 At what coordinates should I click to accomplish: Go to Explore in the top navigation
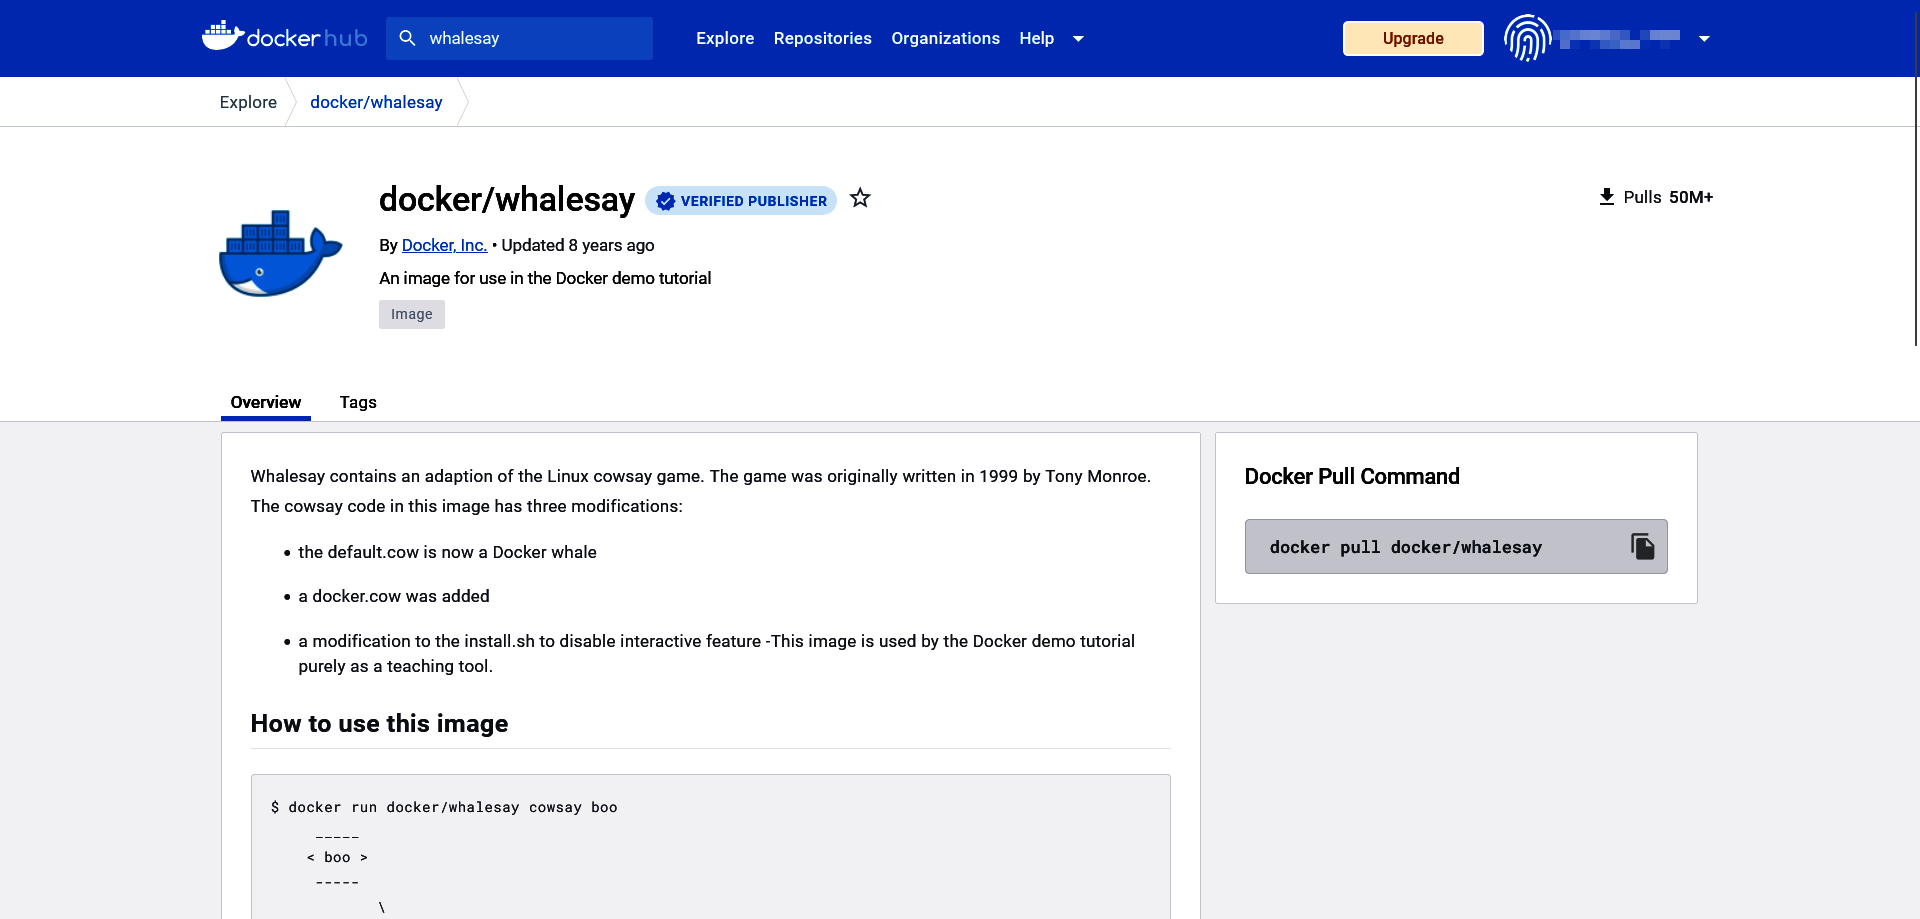(725, 38)
